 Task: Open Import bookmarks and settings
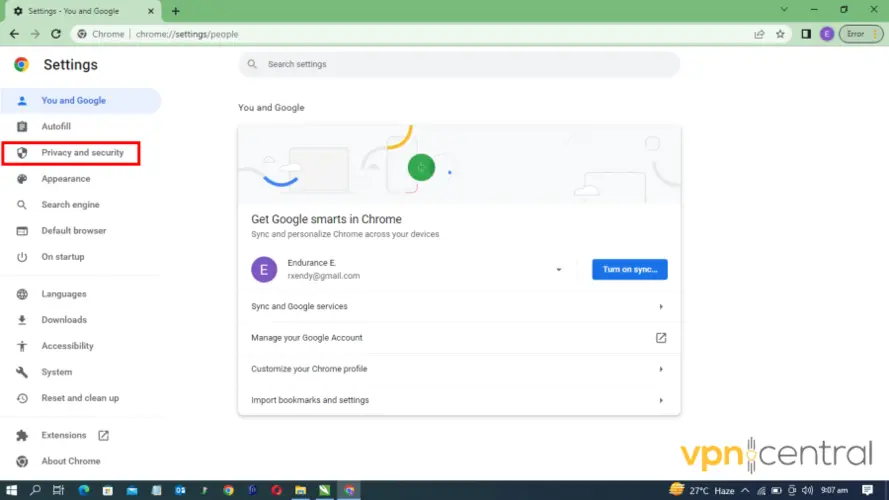[459, 400]
